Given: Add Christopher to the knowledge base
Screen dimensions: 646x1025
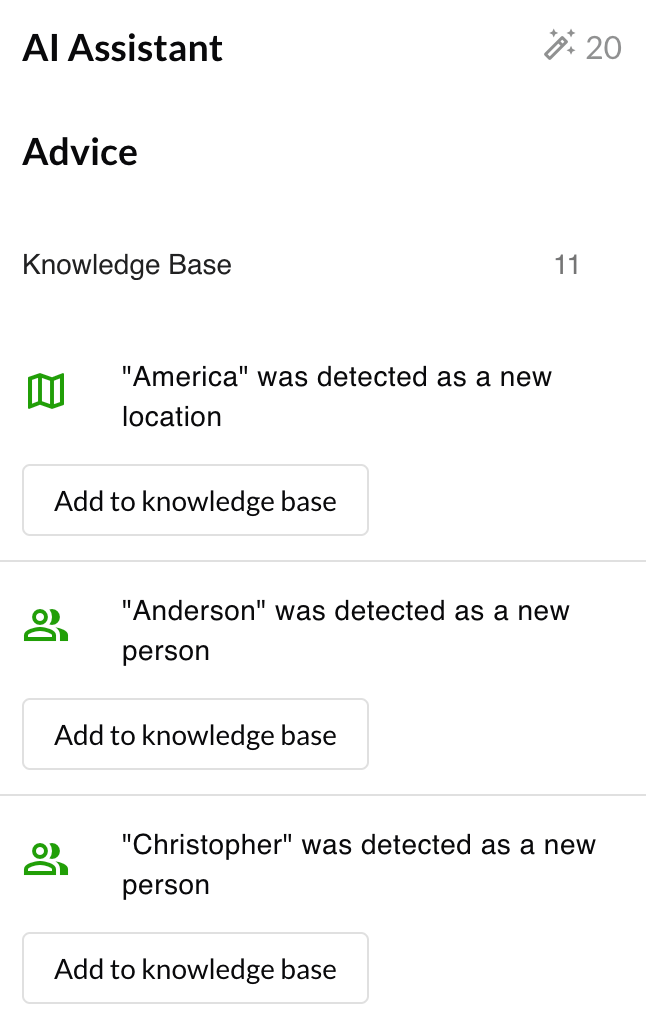Looking at the screenshot, I should (x=196, y=969).
